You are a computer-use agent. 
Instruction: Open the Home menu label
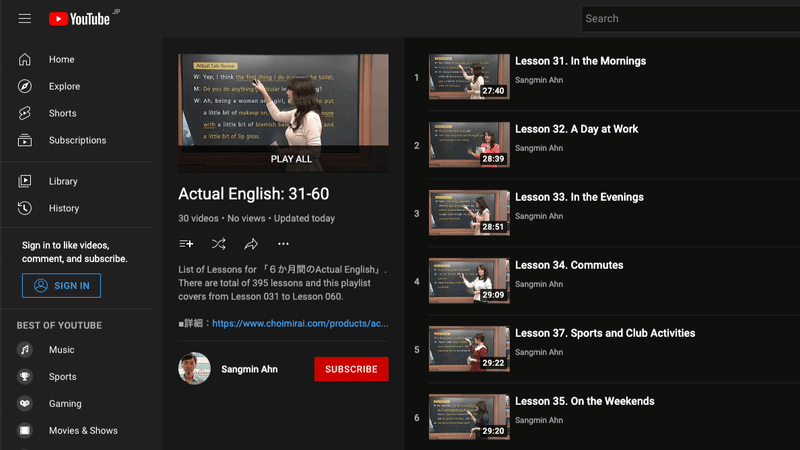click(62, 59)
